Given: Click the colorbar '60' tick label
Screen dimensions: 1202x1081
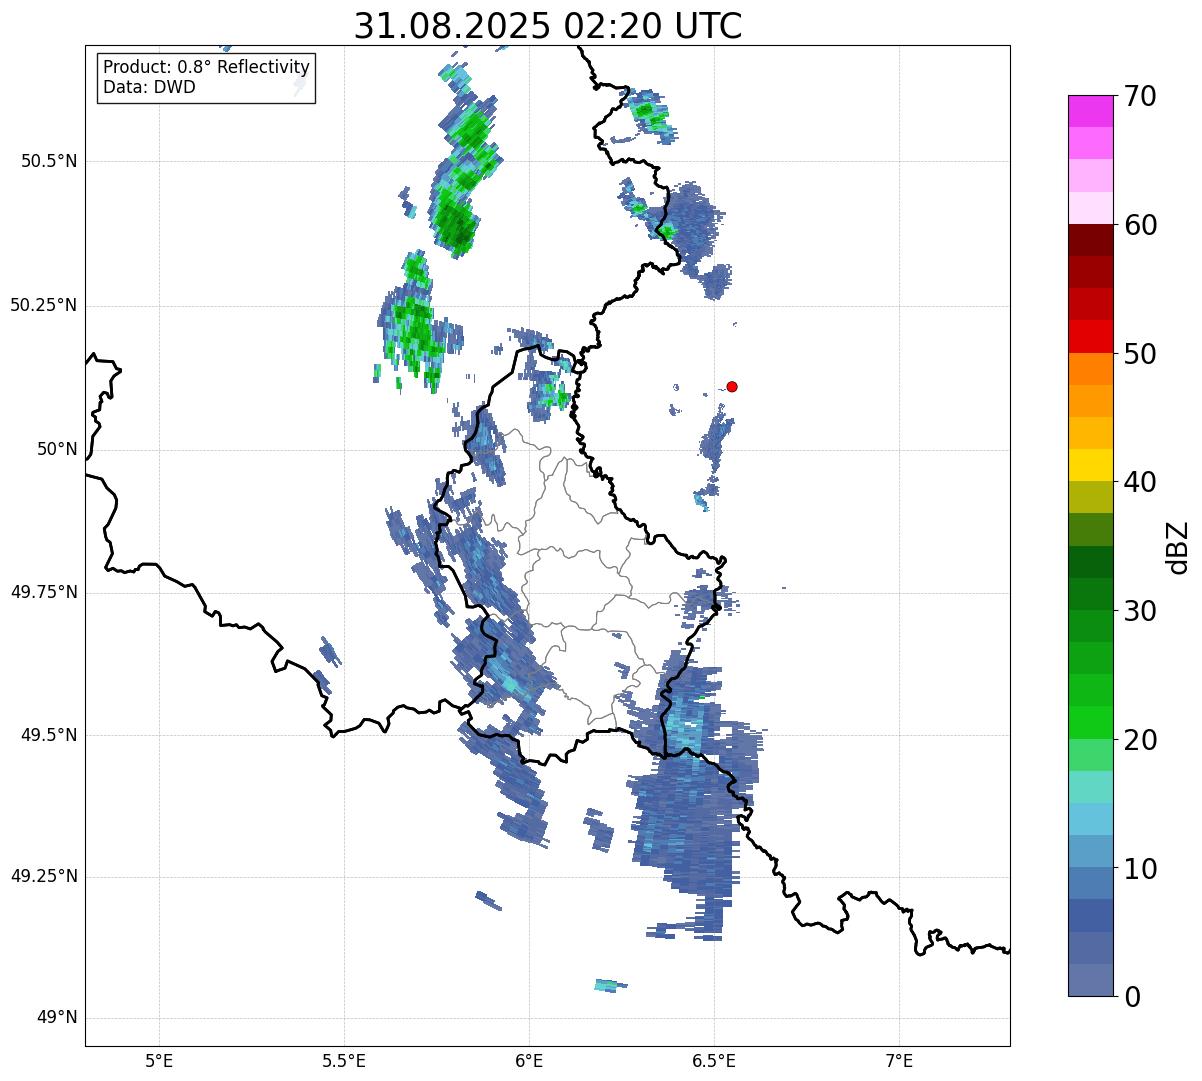Looking at the screenshot, I should coord(1140,225).
